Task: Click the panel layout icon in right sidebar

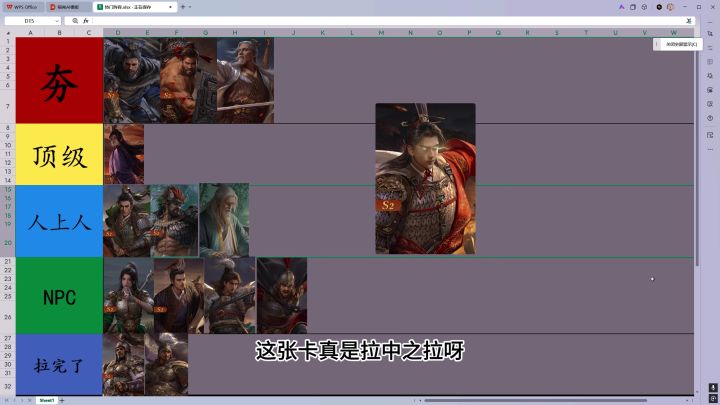Action: [x=710, y=135]
